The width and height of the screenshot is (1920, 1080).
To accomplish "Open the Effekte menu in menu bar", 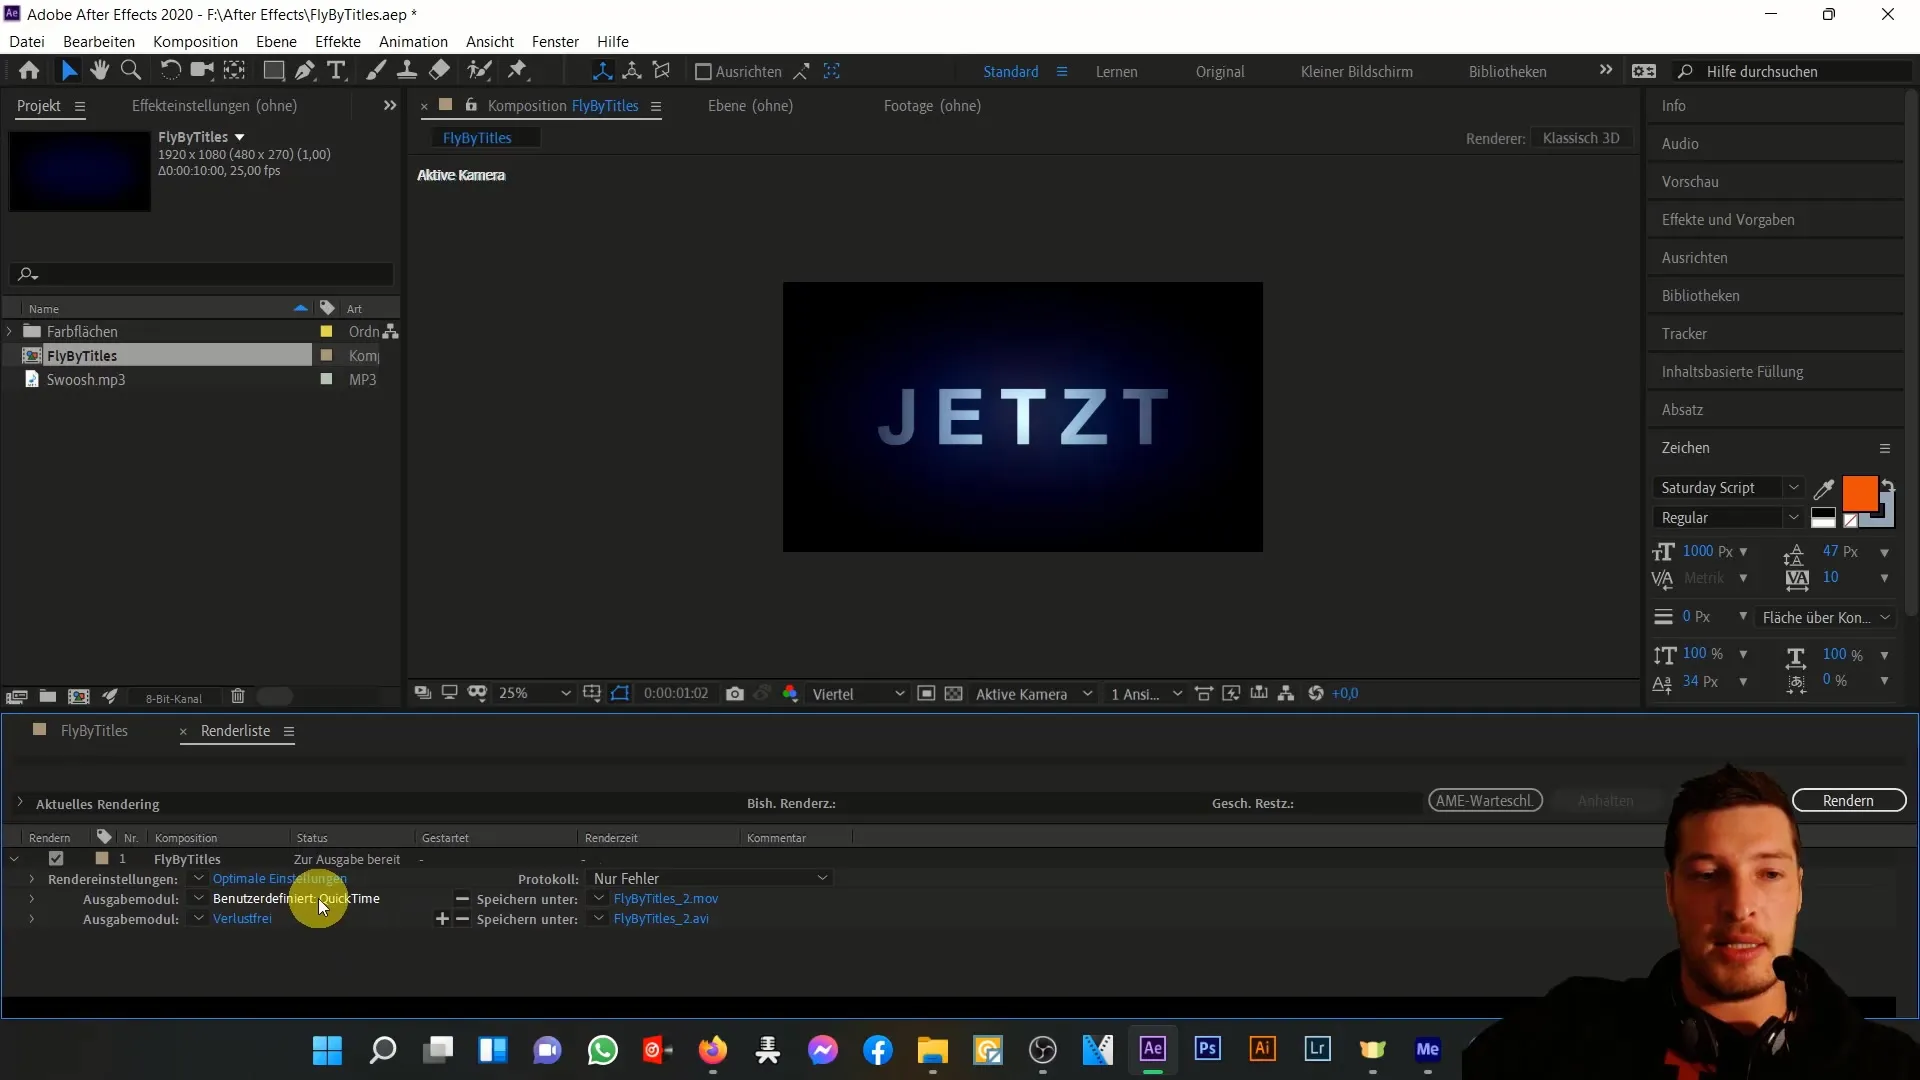I will click(x=338, y=41).
